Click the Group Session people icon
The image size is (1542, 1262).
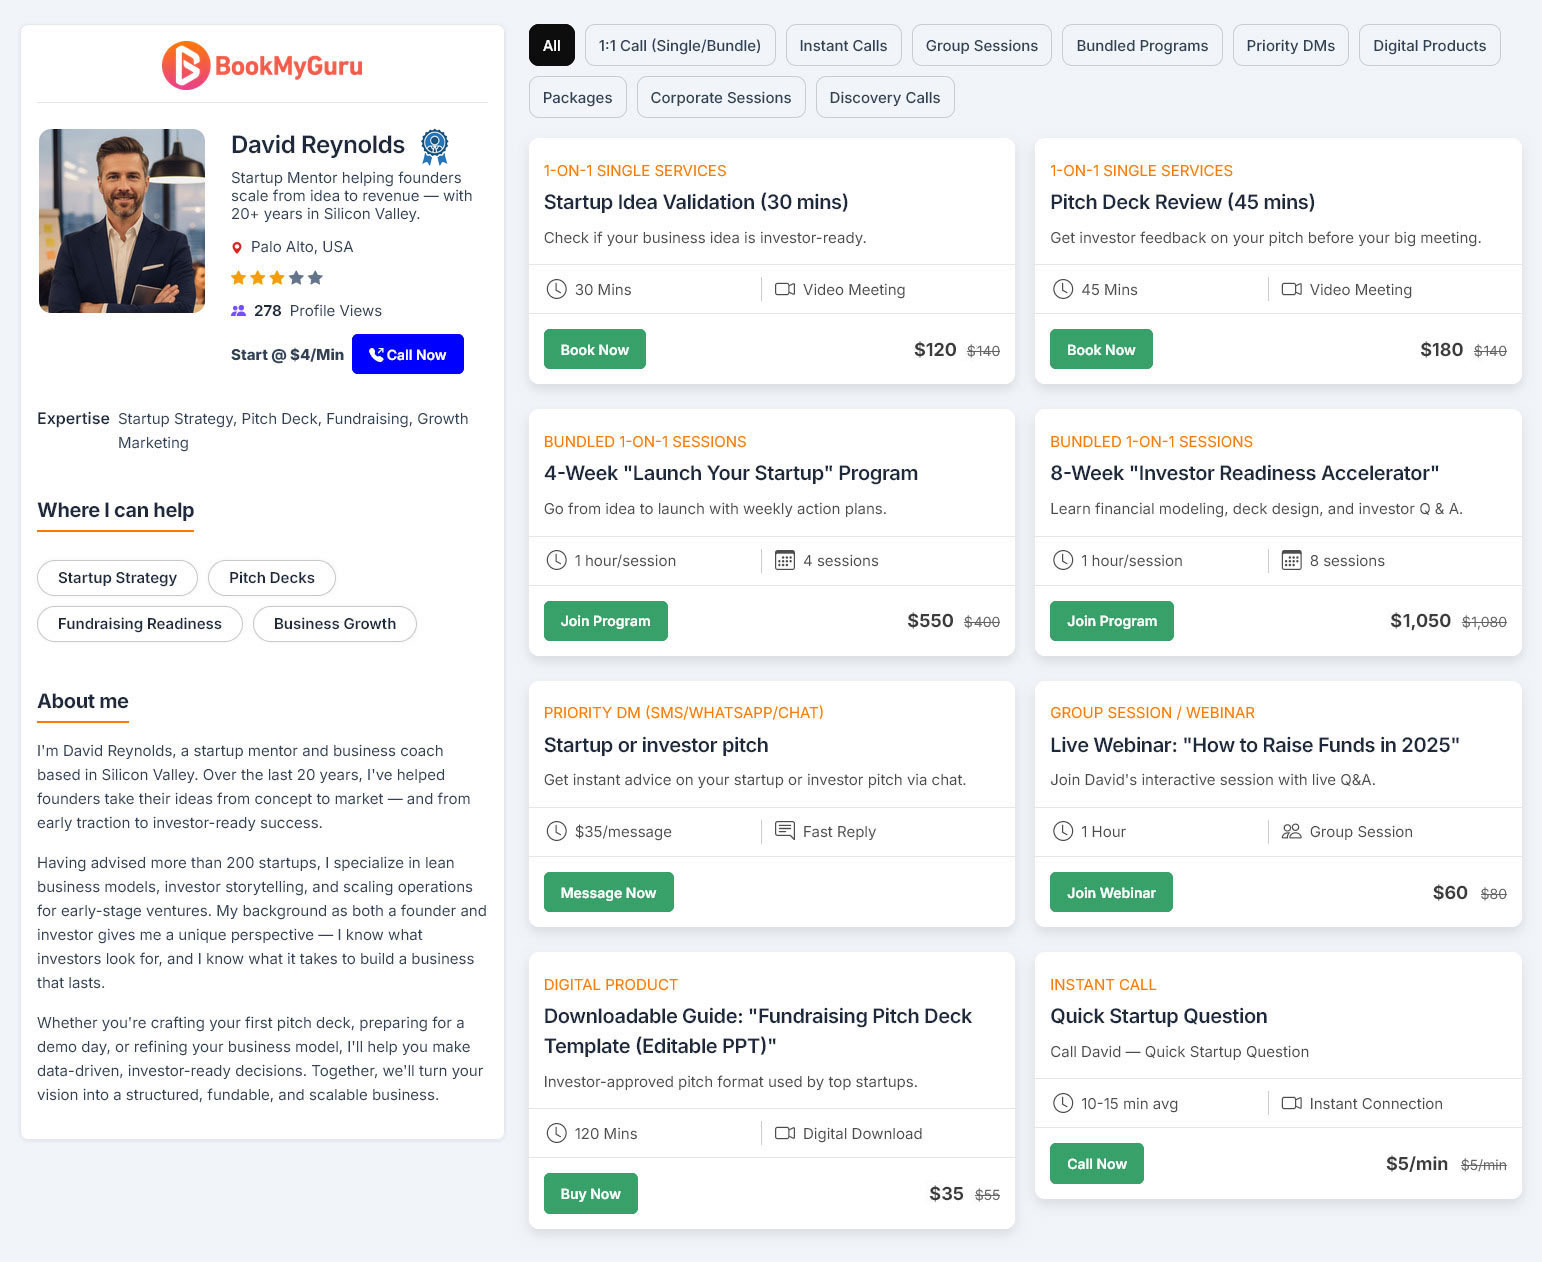1292,832
